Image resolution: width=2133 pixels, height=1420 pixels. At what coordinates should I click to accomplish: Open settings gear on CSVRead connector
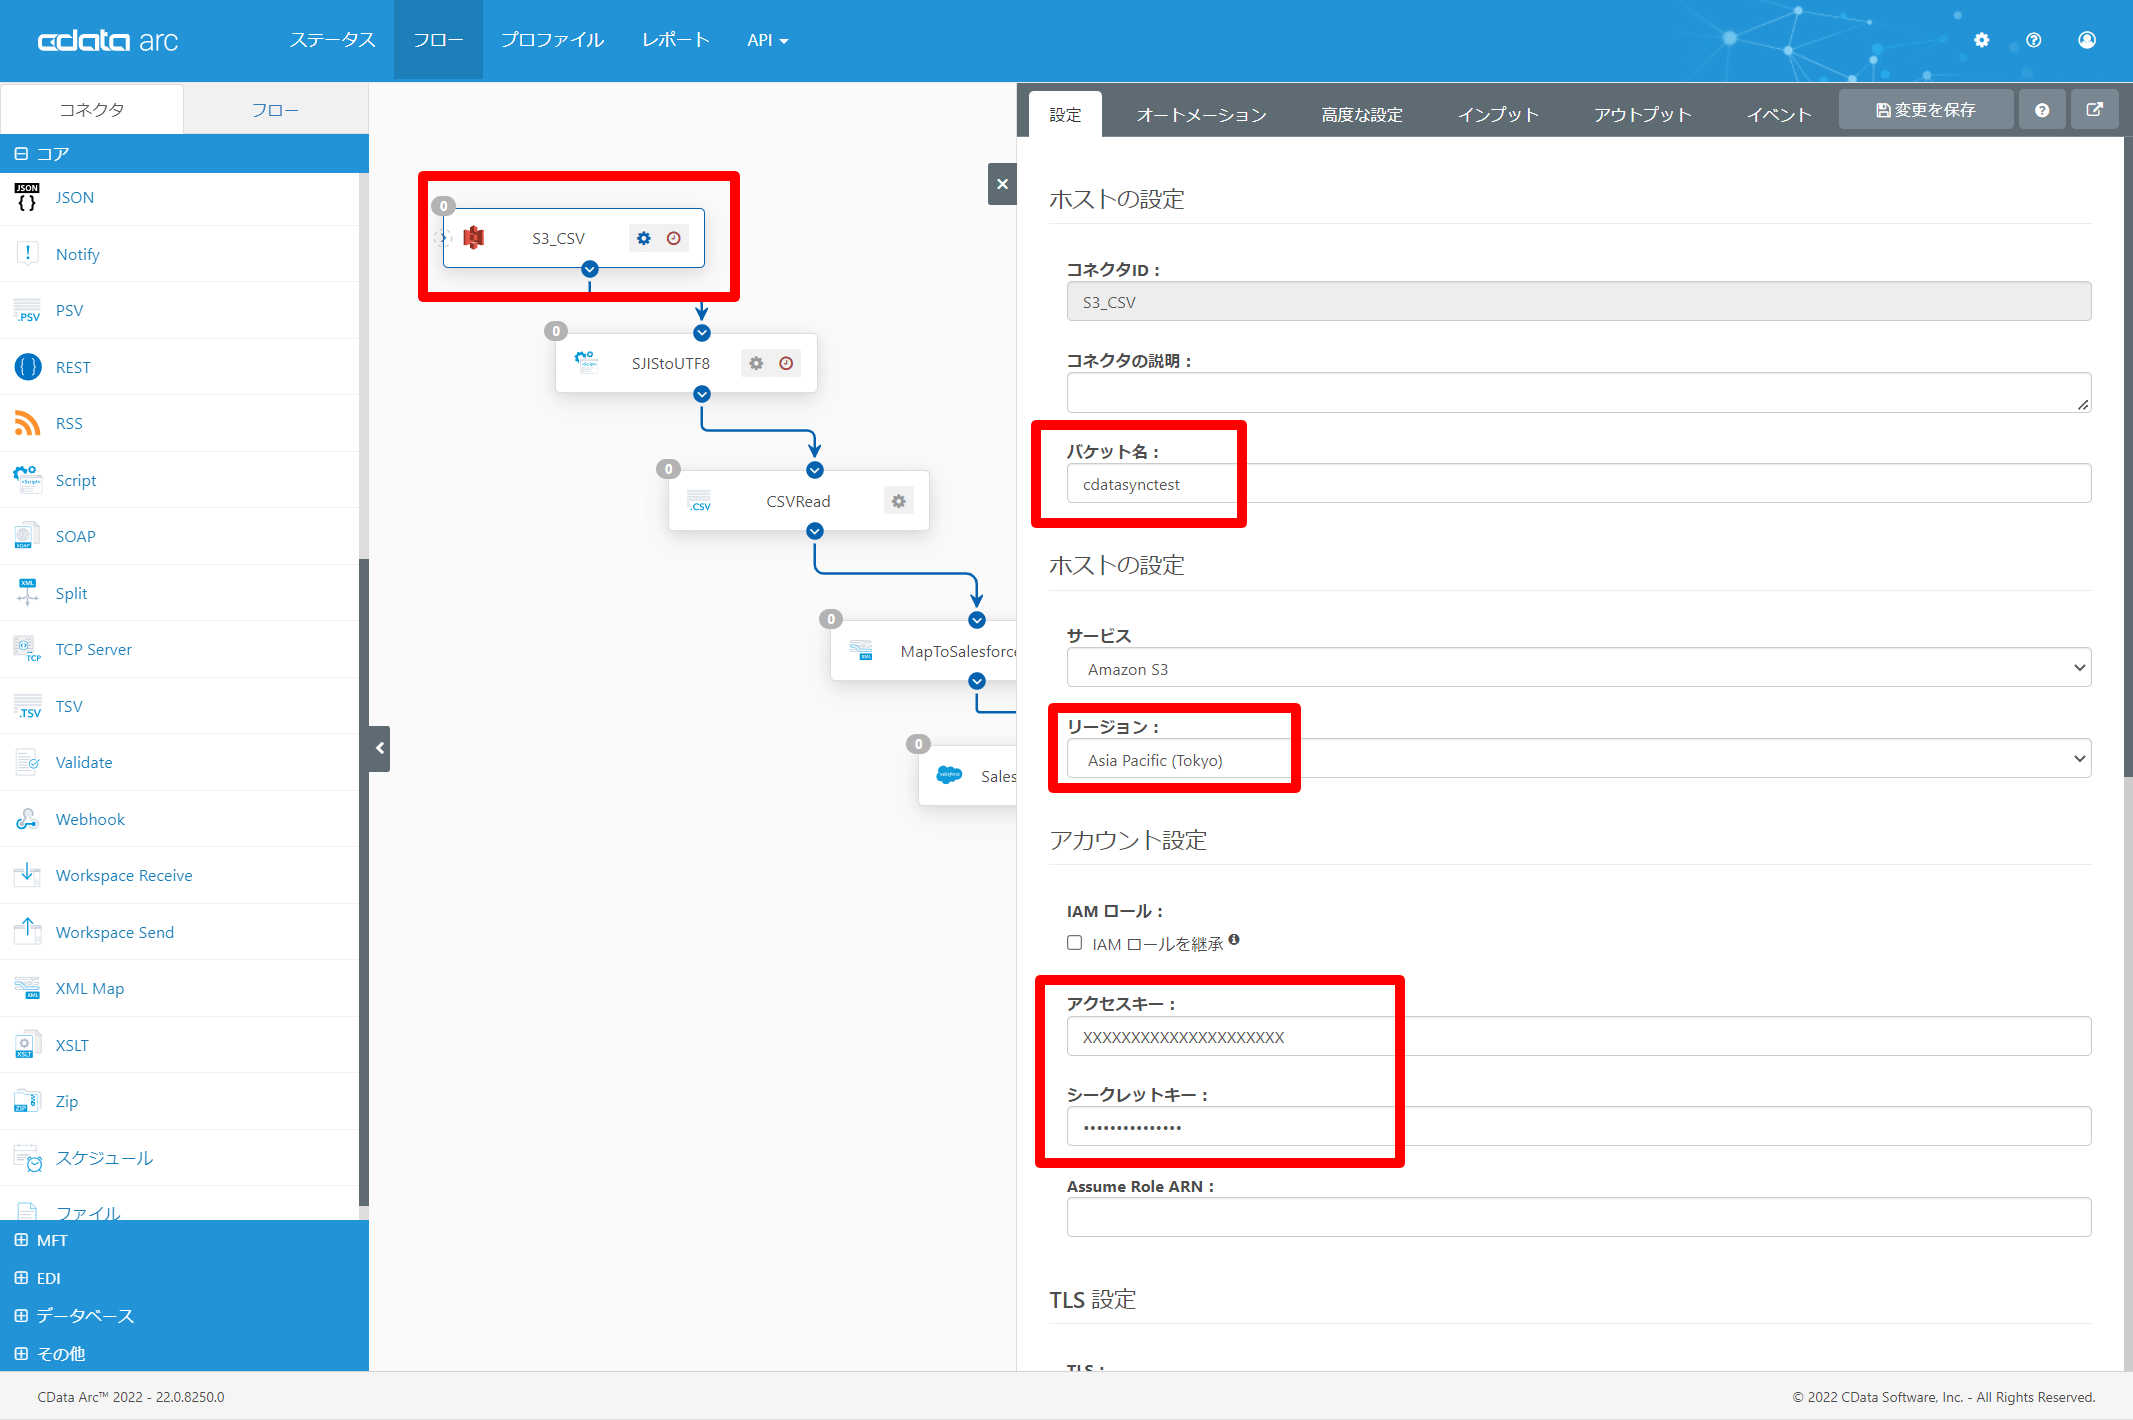(898, 501)
